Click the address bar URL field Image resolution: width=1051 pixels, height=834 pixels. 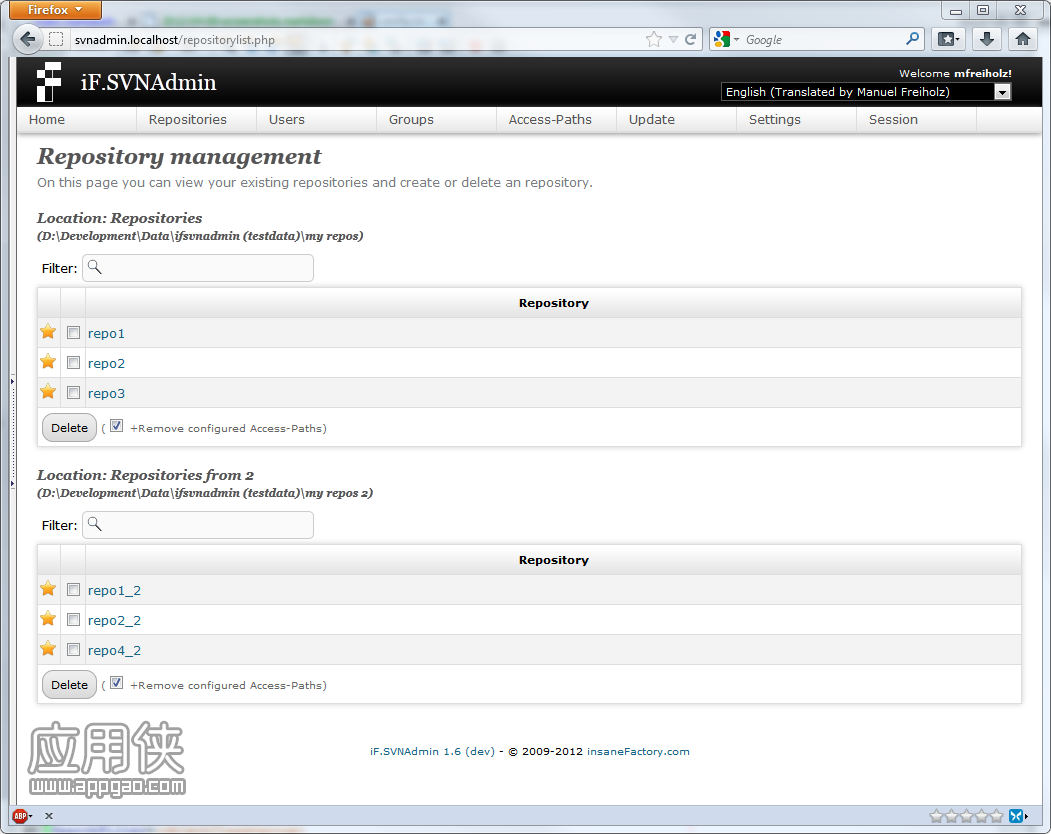355,40
